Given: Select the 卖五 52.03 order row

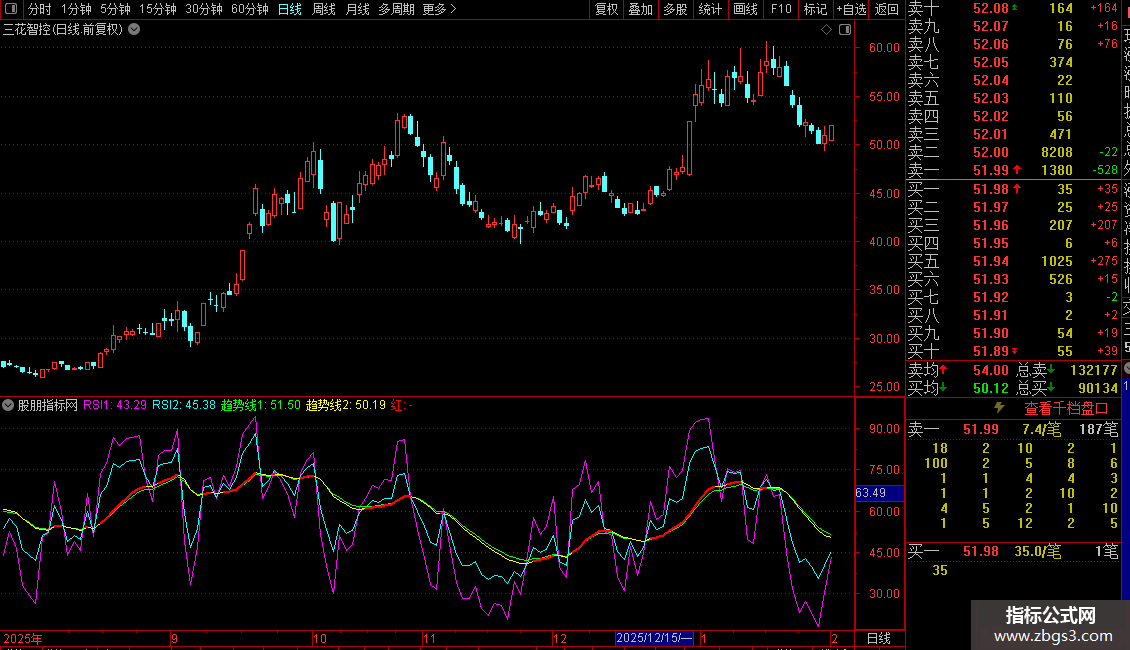Looking at the screenshot, I should click(1014, 98).
